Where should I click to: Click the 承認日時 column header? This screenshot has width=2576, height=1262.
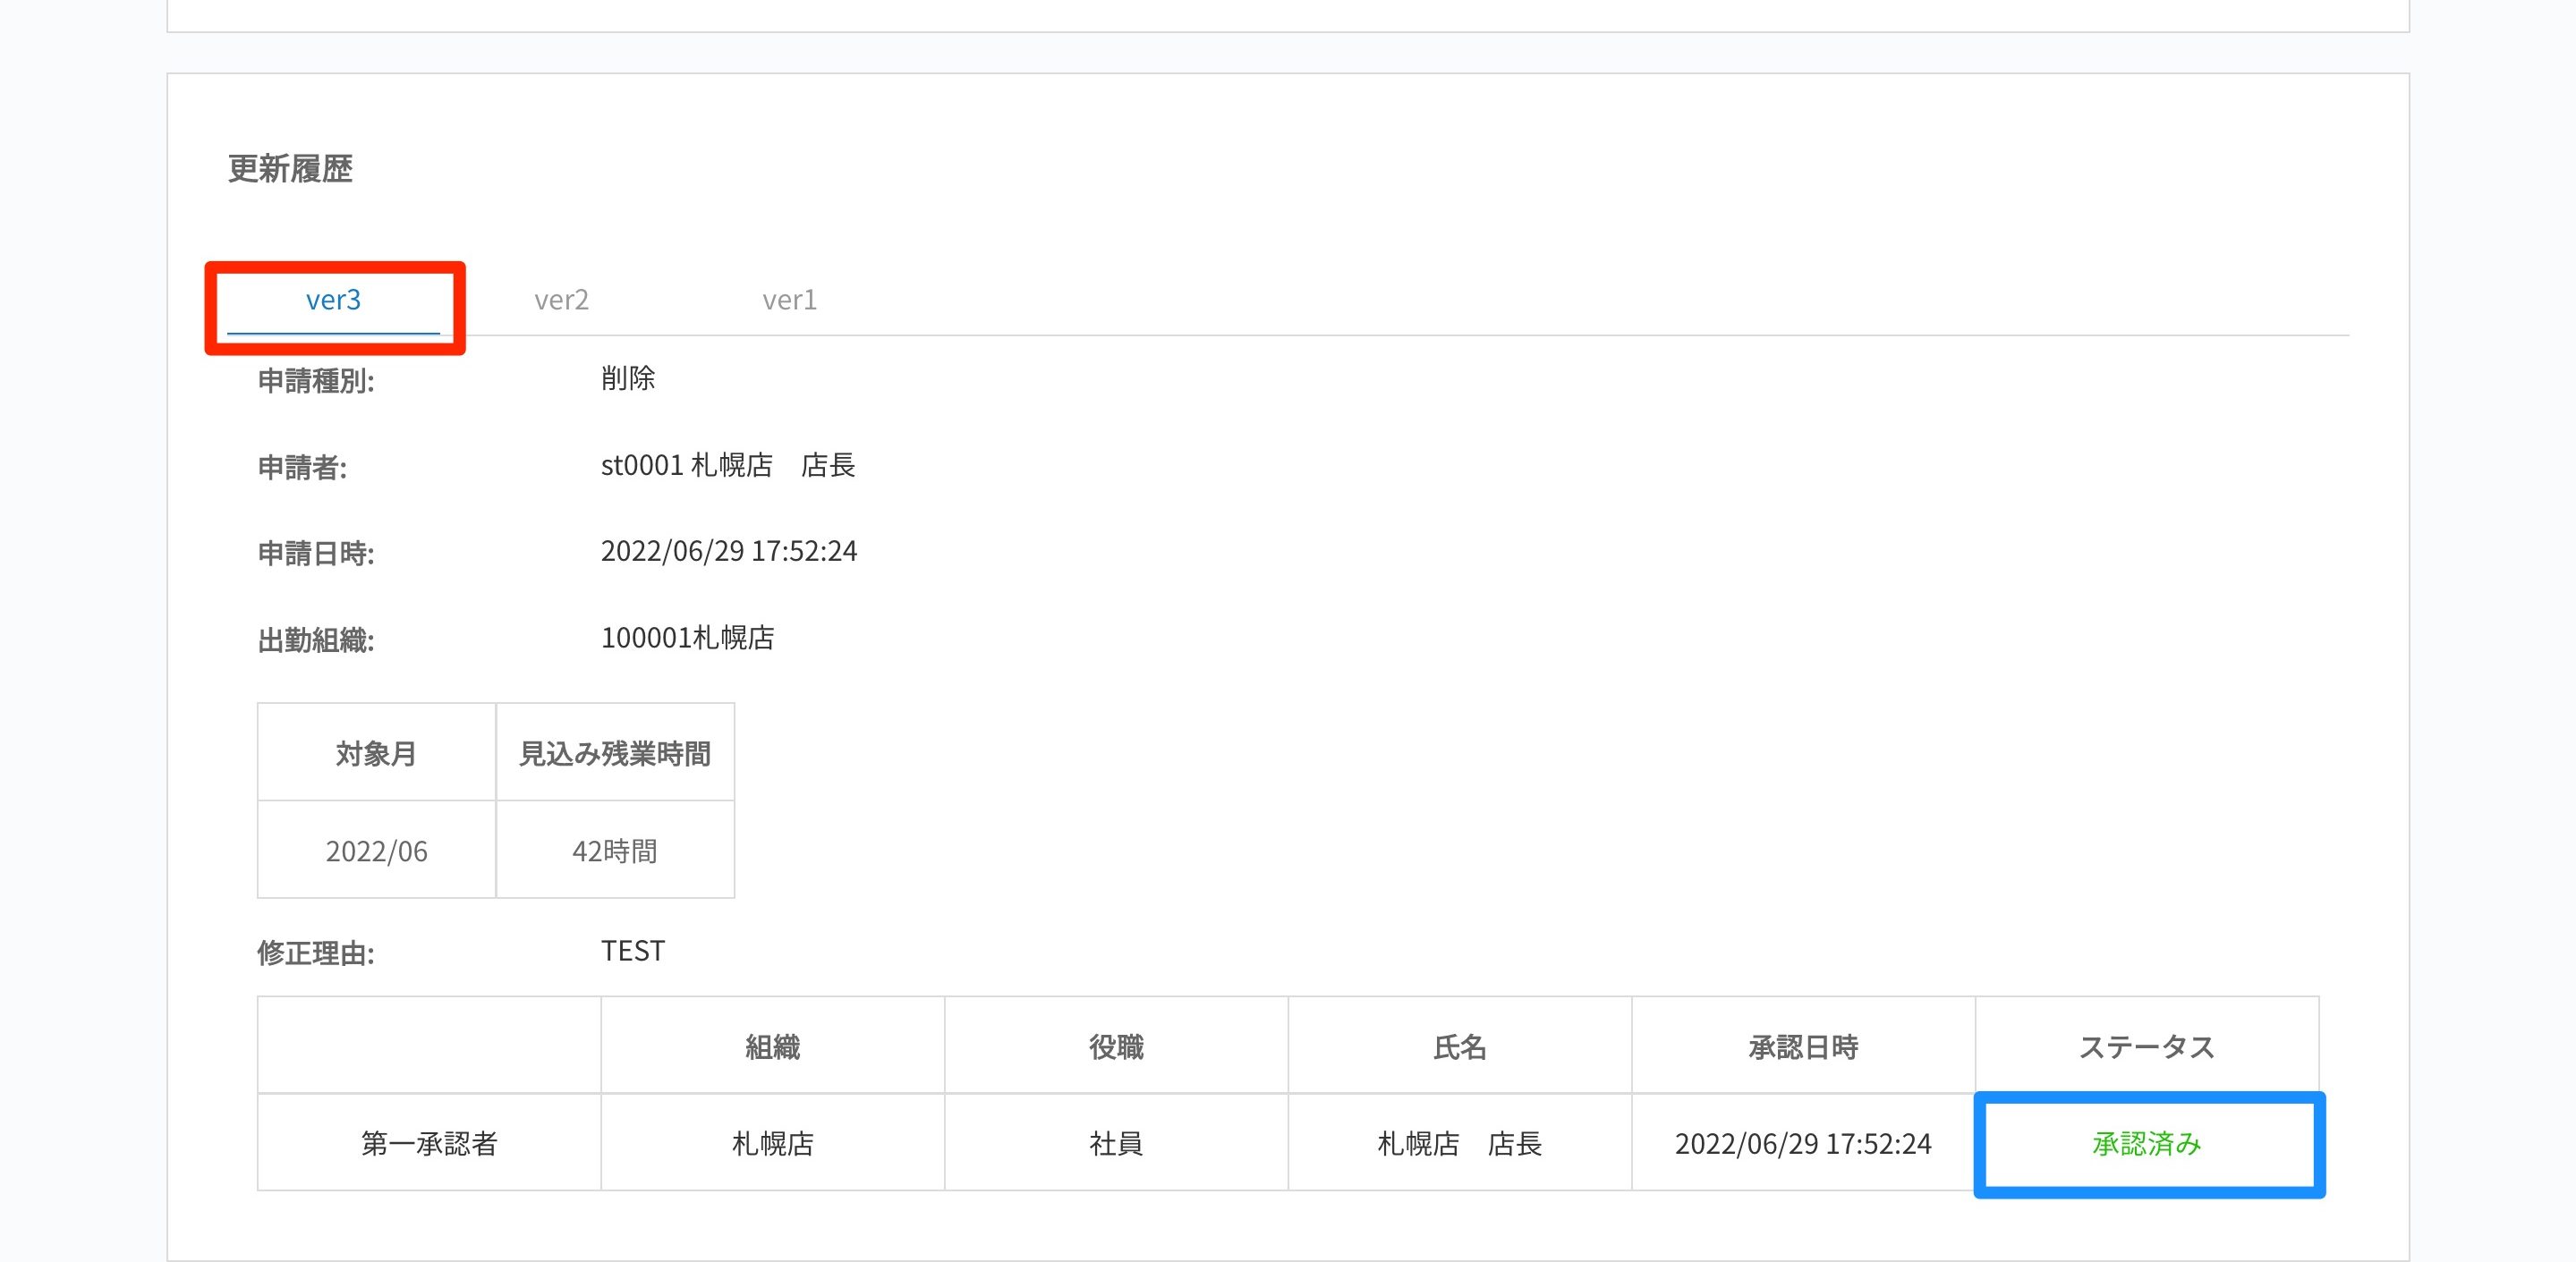1802,1047
